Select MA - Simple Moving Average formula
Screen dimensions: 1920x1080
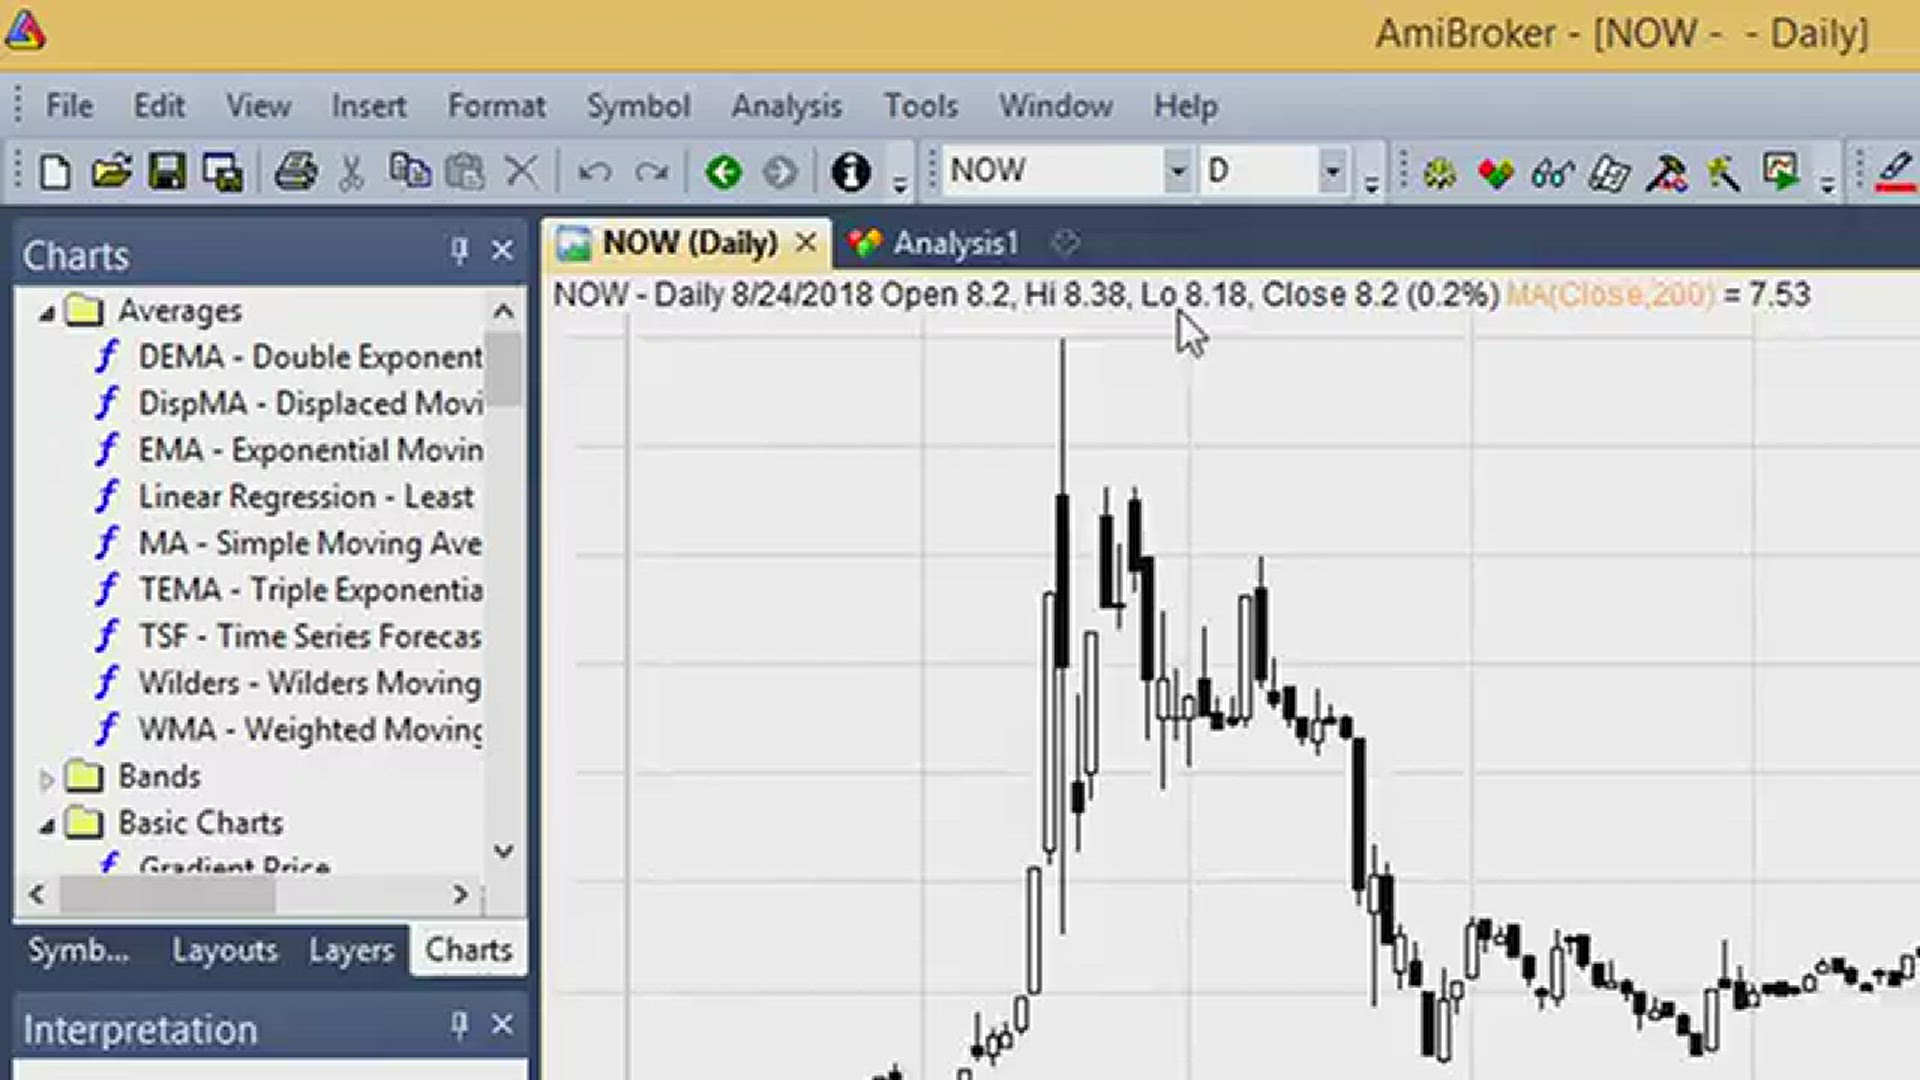pyautogui.click(x=309, y=544)
